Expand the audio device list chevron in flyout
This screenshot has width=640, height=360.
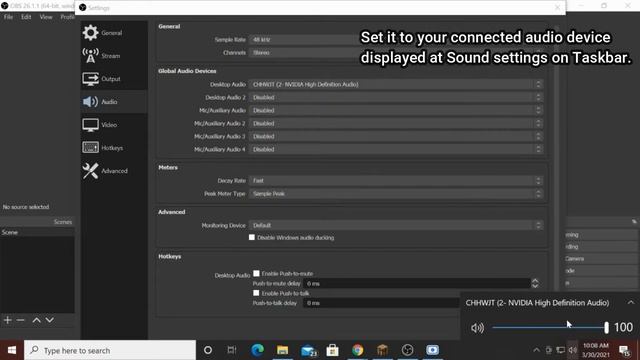631,302
